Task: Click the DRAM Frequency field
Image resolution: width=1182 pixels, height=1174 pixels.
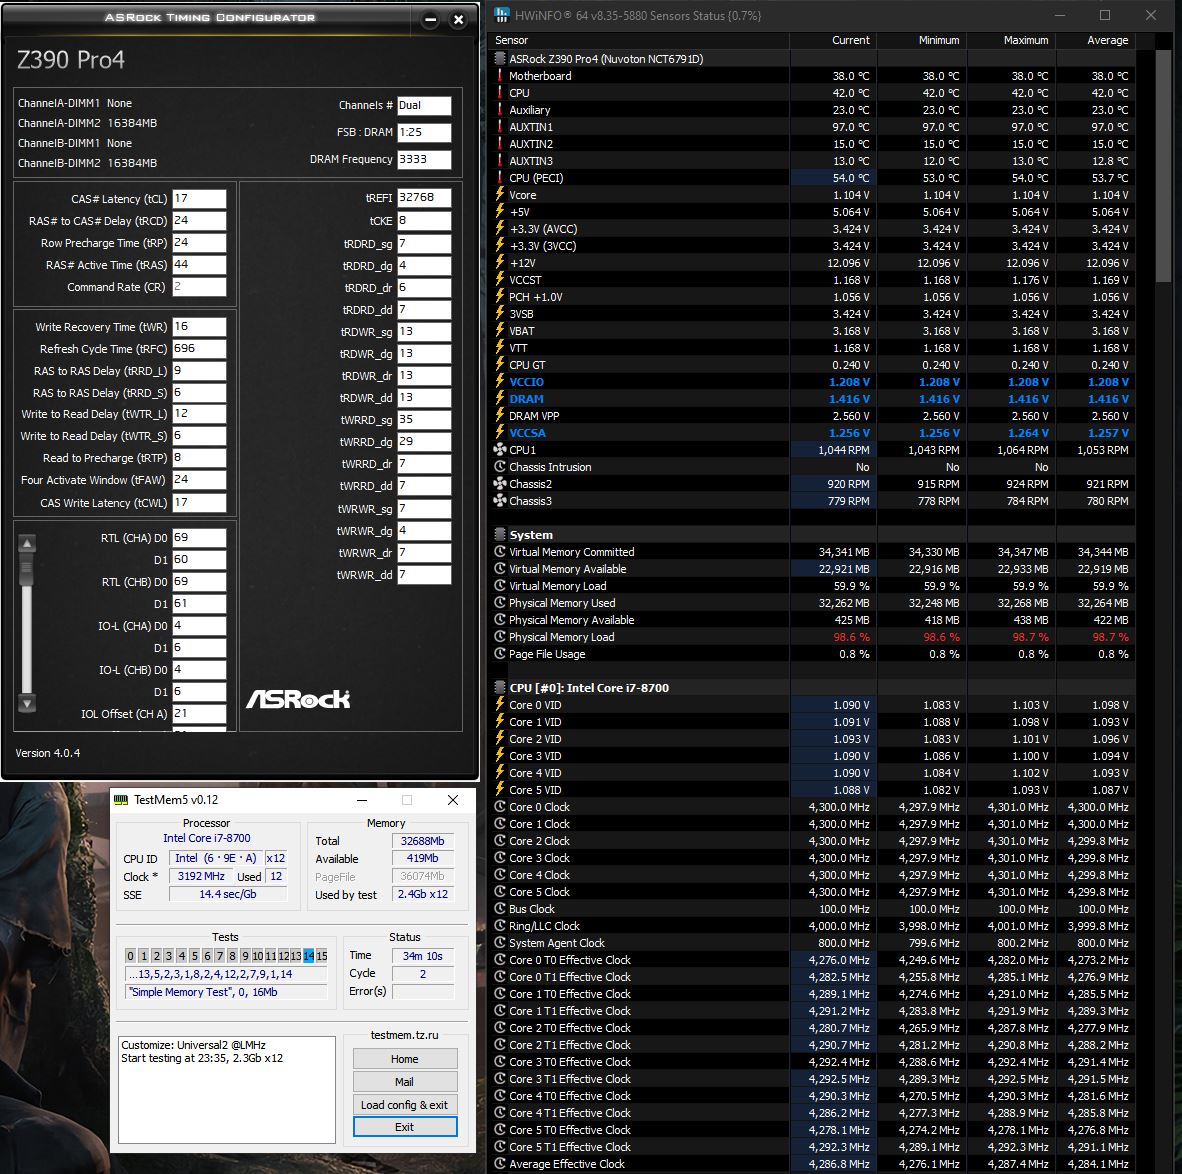Action: click(x=424, y=159)
